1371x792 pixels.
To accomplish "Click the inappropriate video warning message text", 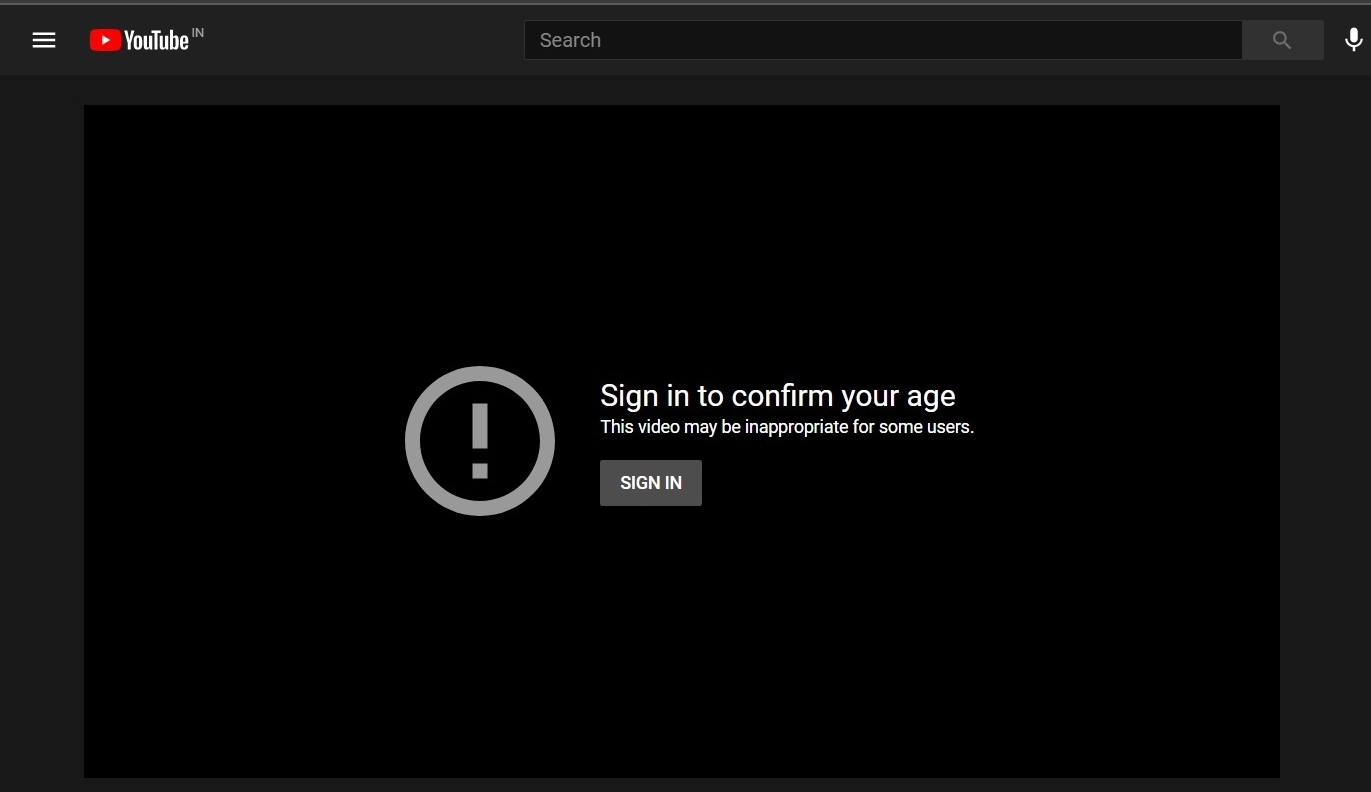I will pos(787,427).
